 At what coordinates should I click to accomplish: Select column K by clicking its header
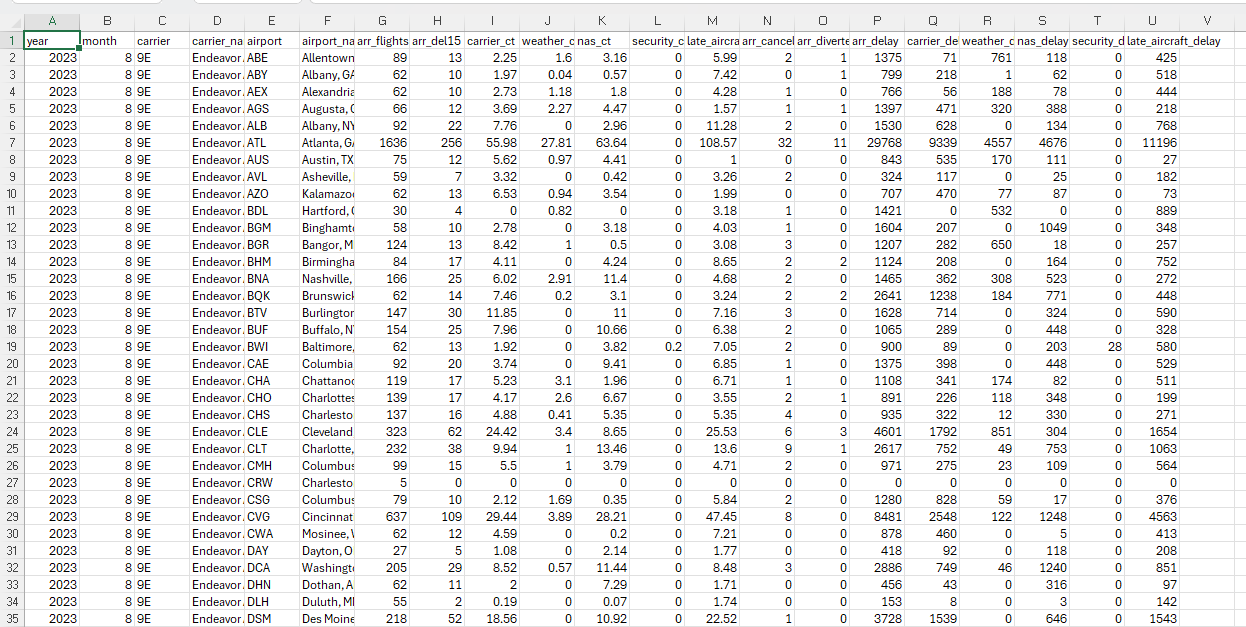pyautogui.click(x=601, y=20)
